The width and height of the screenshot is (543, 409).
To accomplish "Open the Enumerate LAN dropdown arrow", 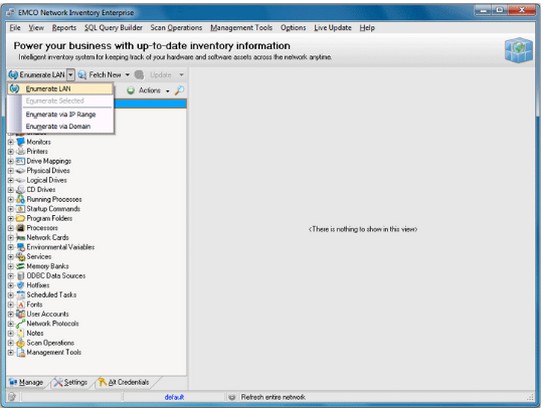I will pyautogui.click(x=71, y=74).
